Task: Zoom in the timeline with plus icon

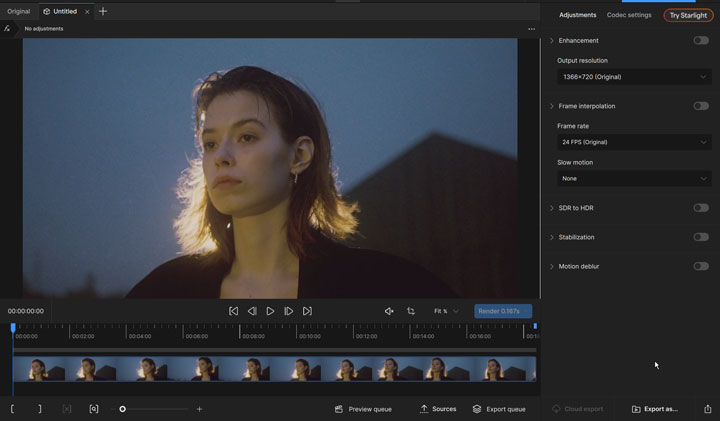Action: 199,409
